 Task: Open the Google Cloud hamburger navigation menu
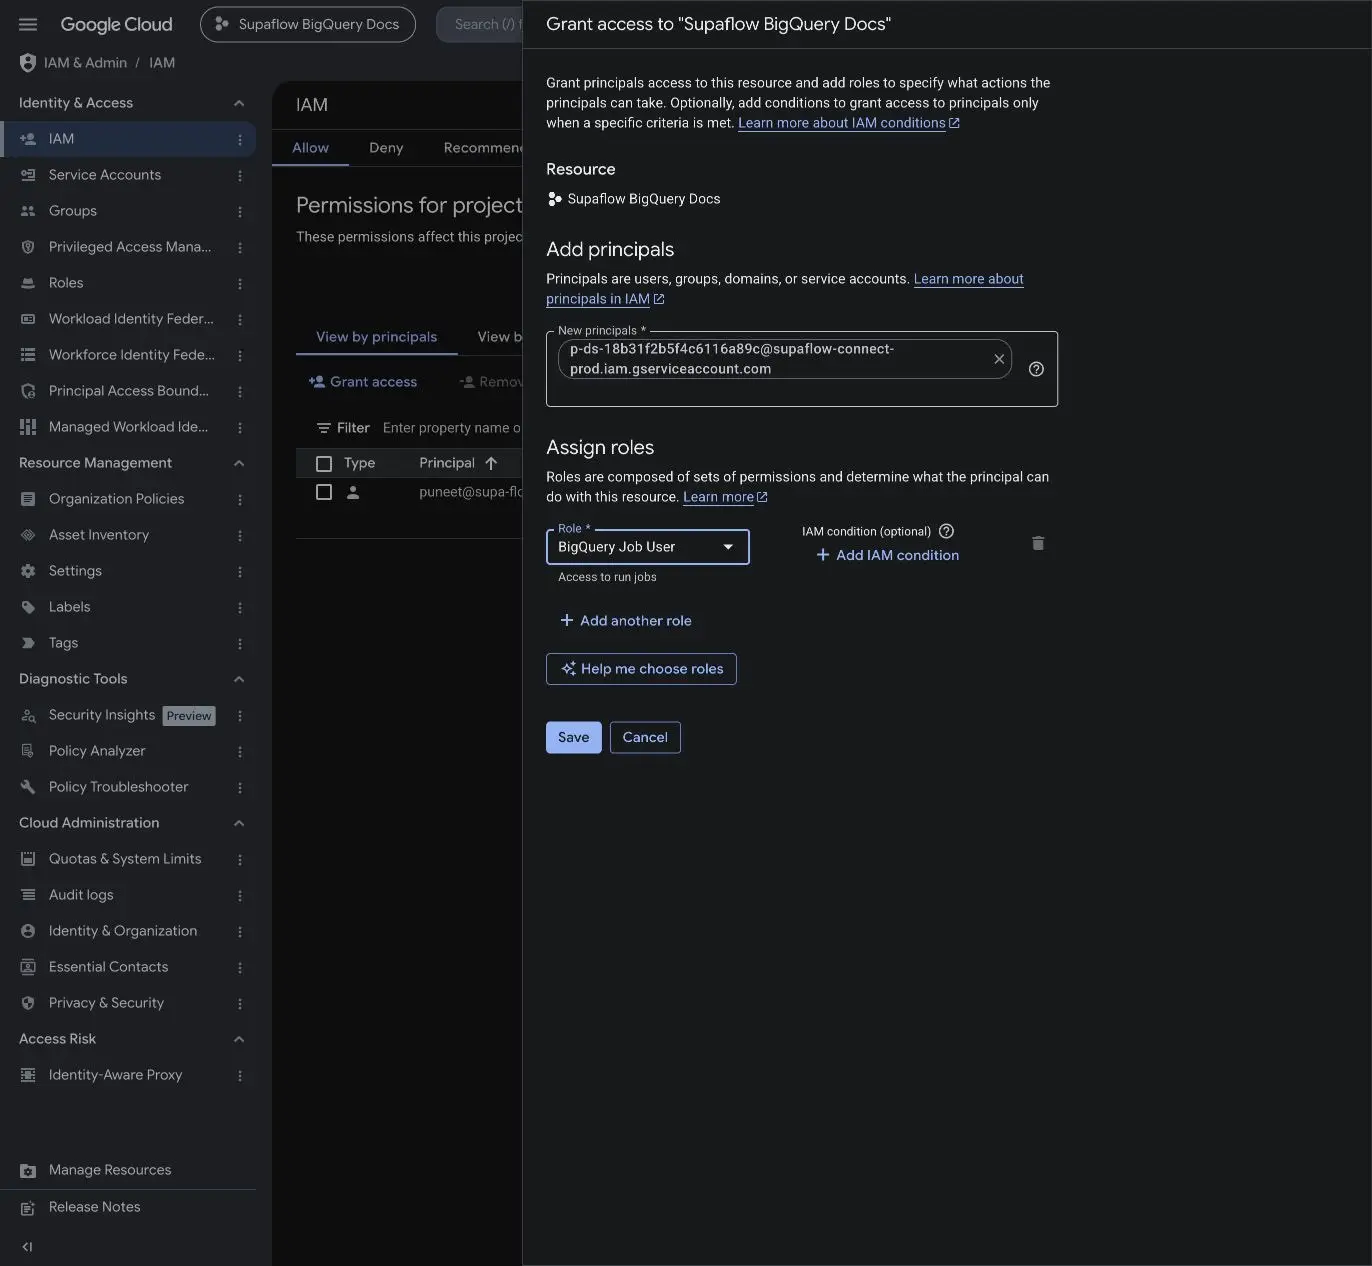pos(28,24)
